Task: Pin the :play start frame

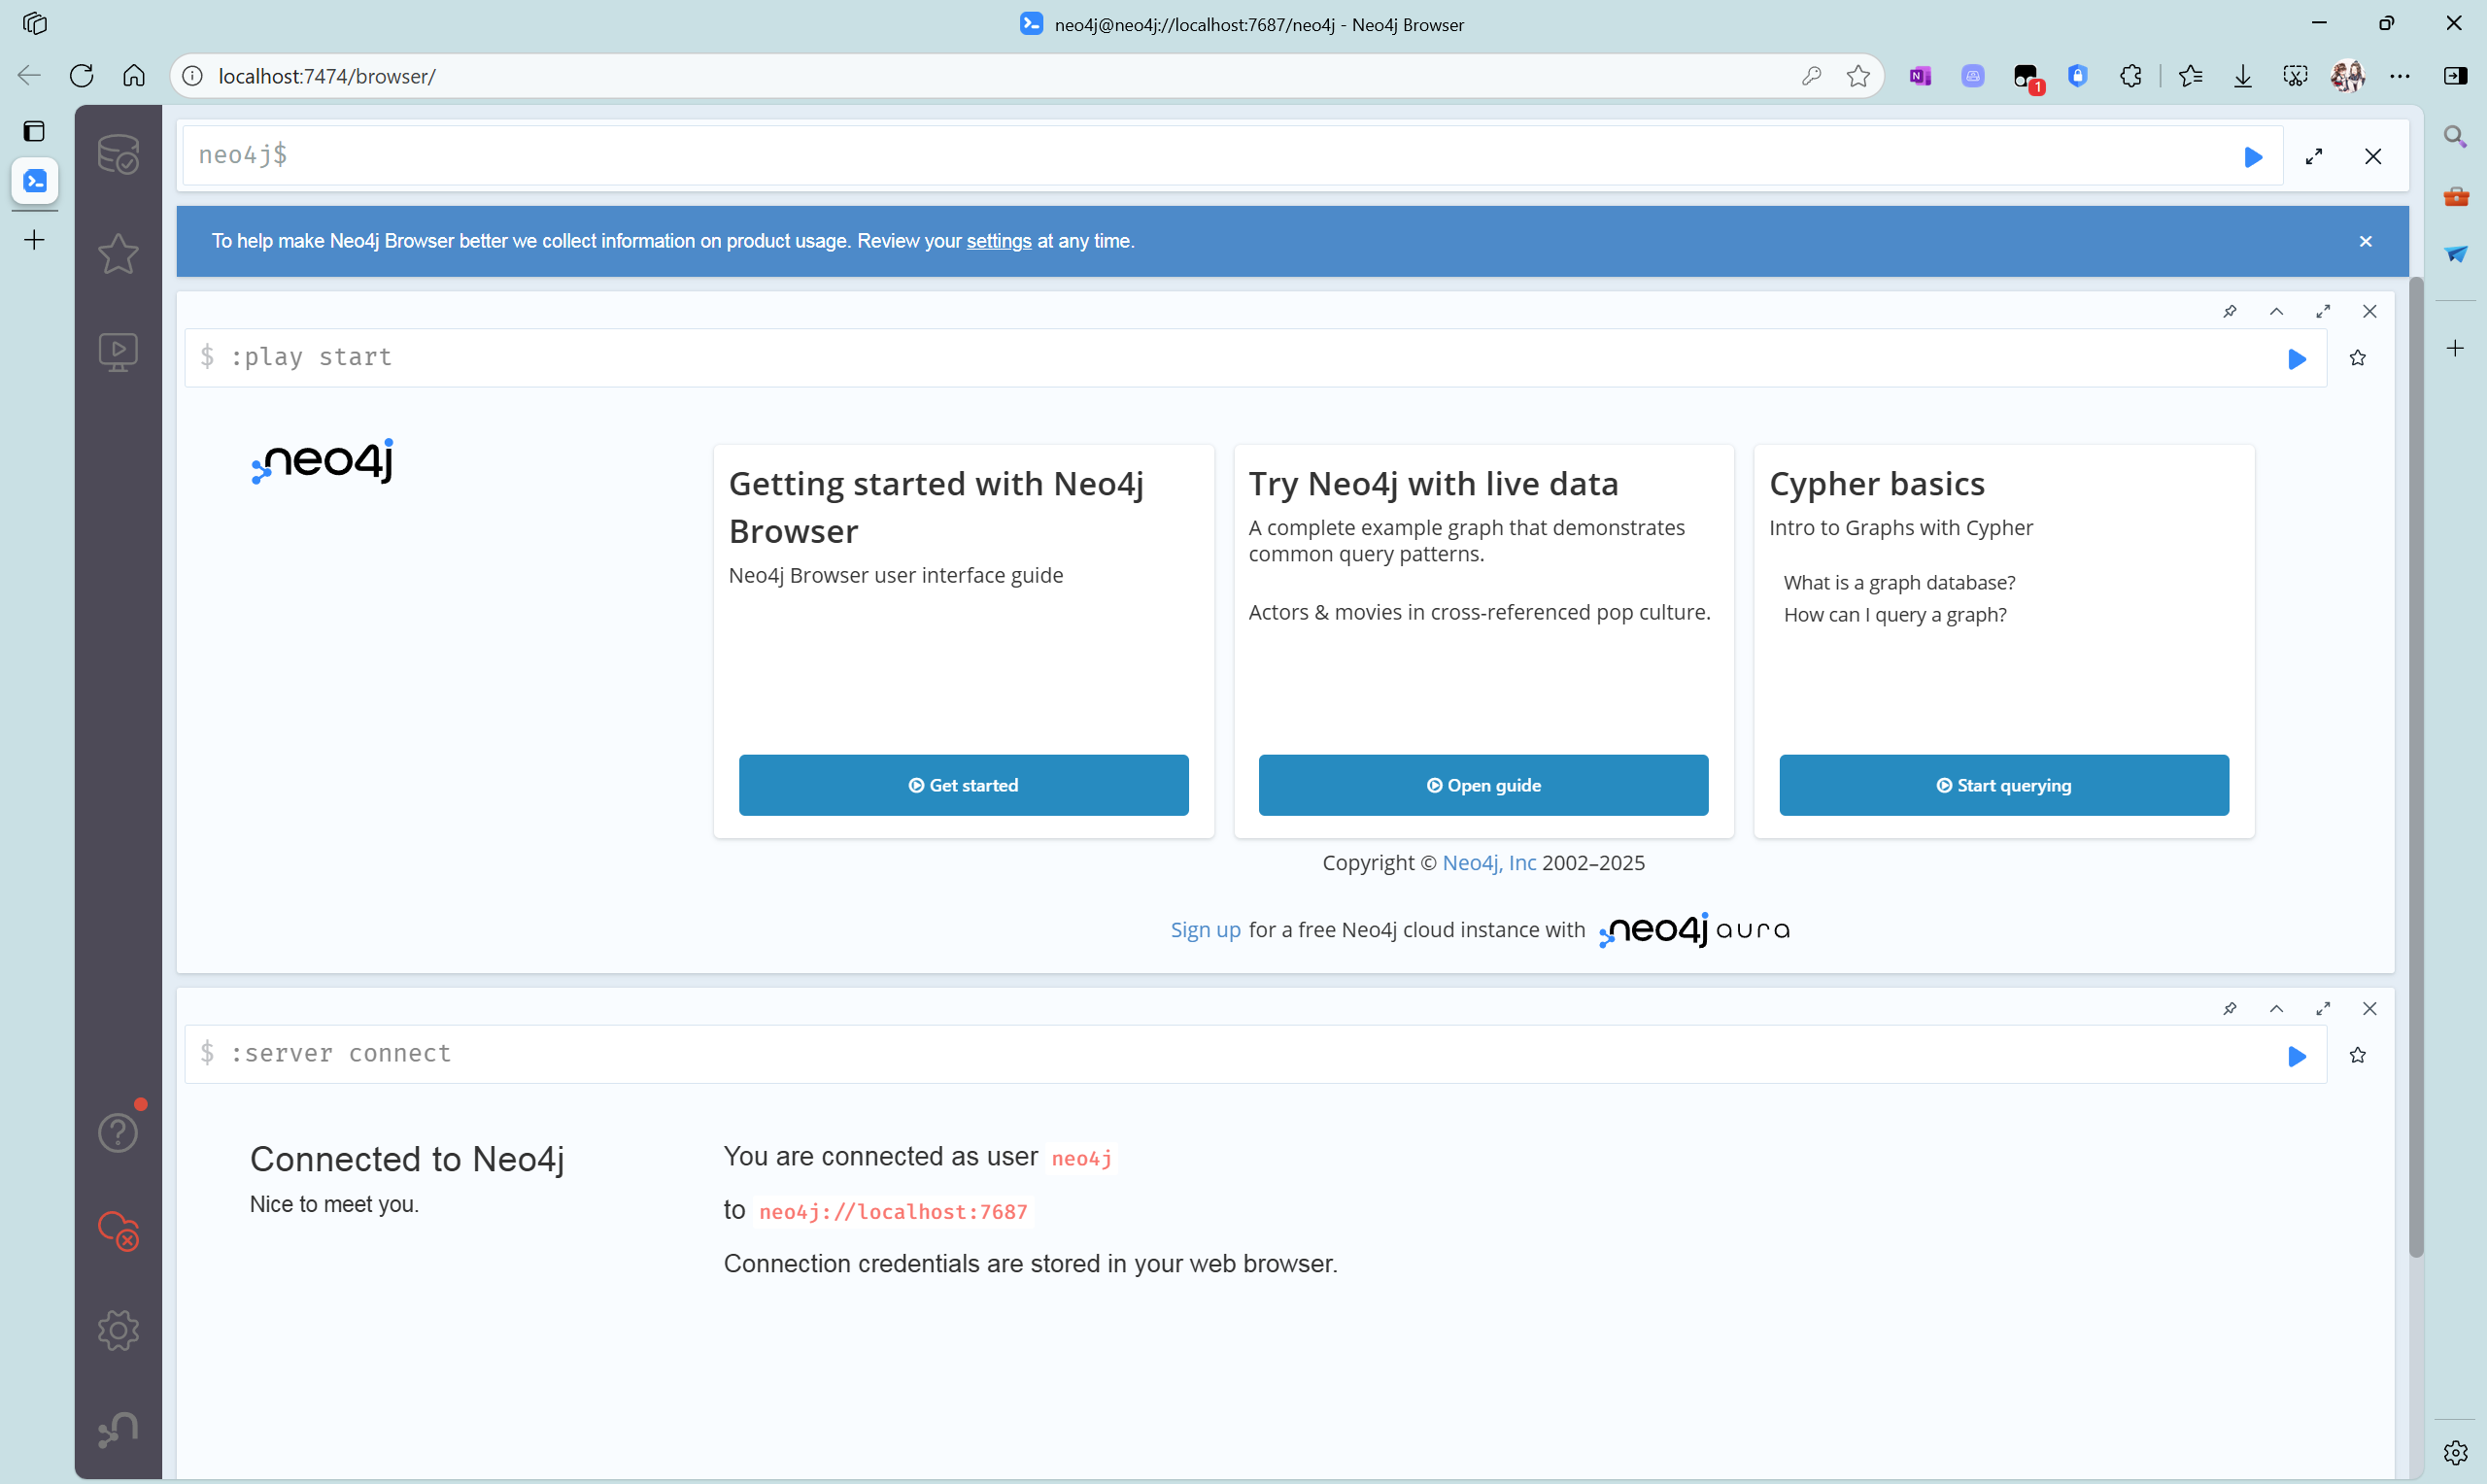Action: (2230, 312)
